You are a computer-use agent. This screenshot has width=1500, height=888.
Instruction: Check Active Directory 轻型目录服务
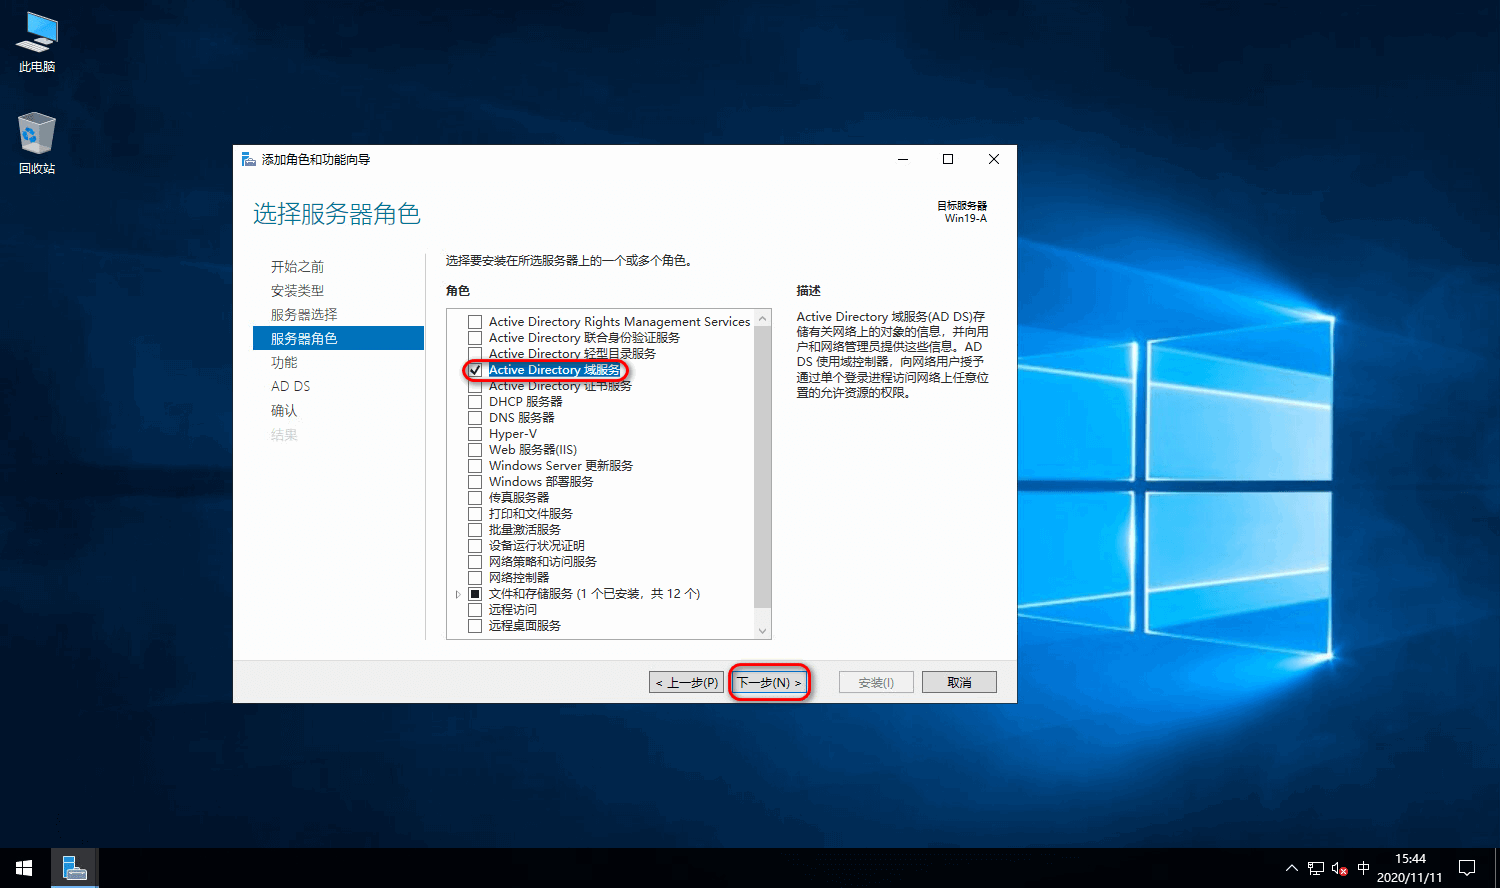coord(475,354)
